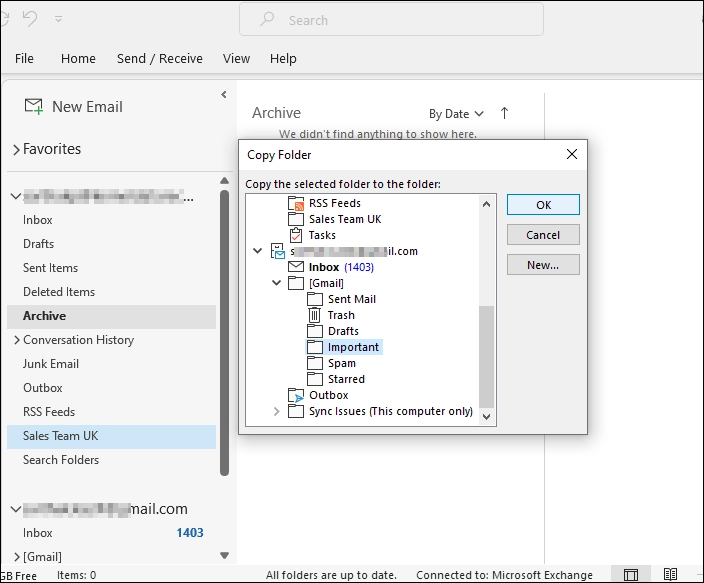Select Sent Mail folder icon in dialog
The width and height of the screenshot is (704, 583).
point(315,299)
